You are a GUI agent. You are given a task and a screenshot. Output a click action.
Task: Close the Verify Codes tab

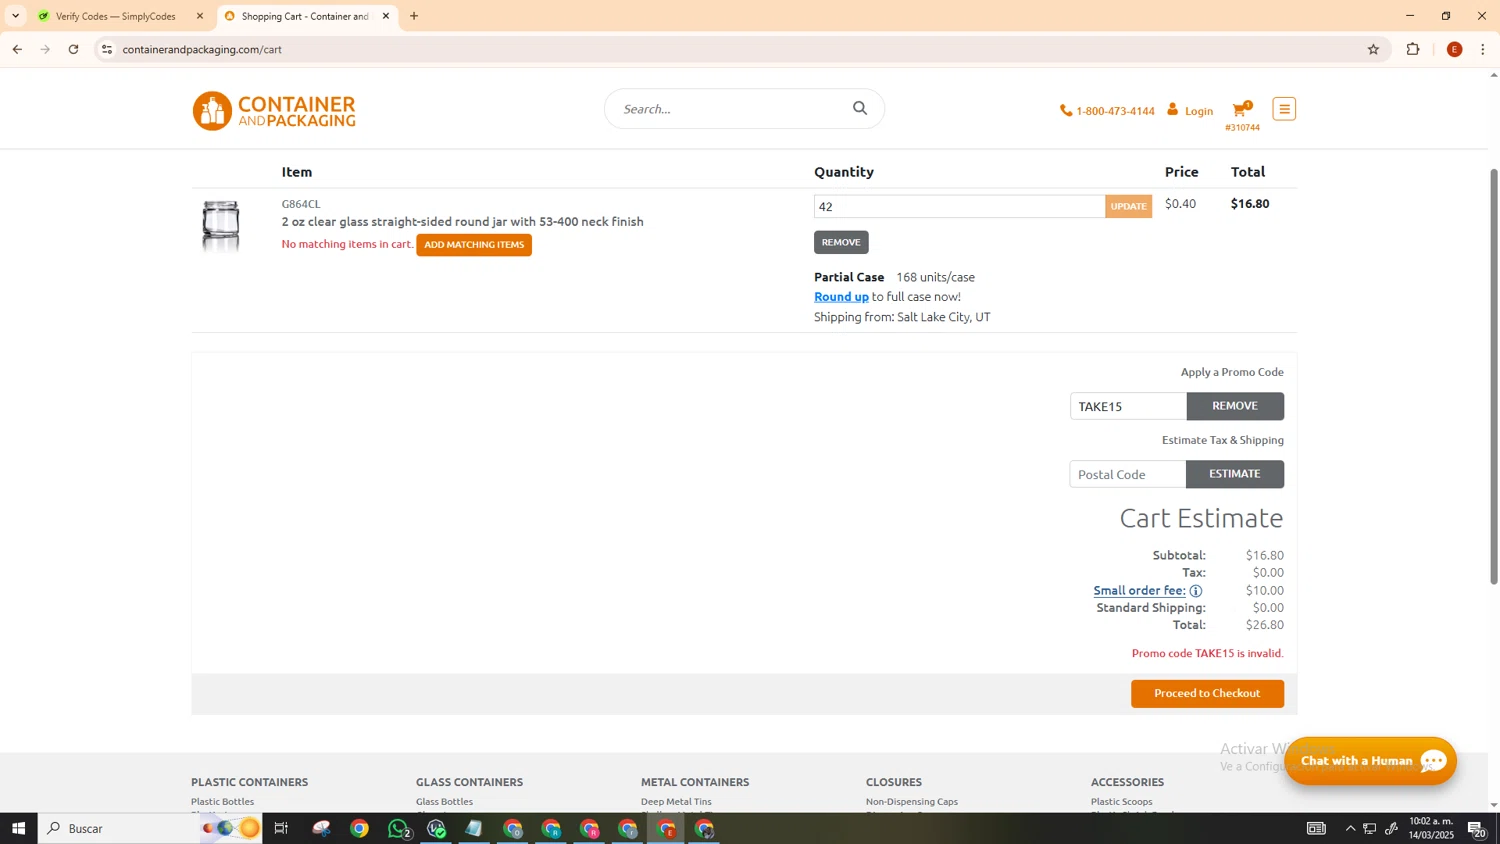pyautogui.click(x=200, y=16)
